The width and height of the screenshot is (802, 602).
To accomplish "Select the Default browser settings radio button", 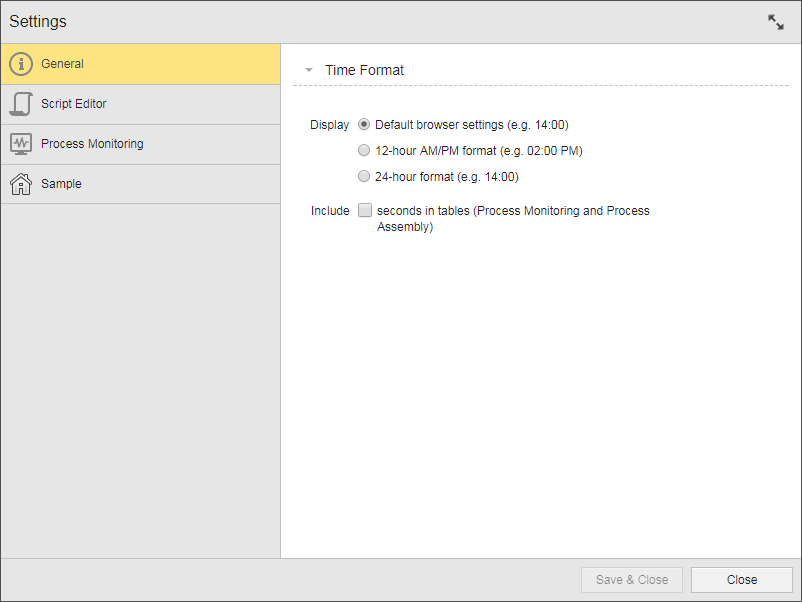I will coord(364,125).
